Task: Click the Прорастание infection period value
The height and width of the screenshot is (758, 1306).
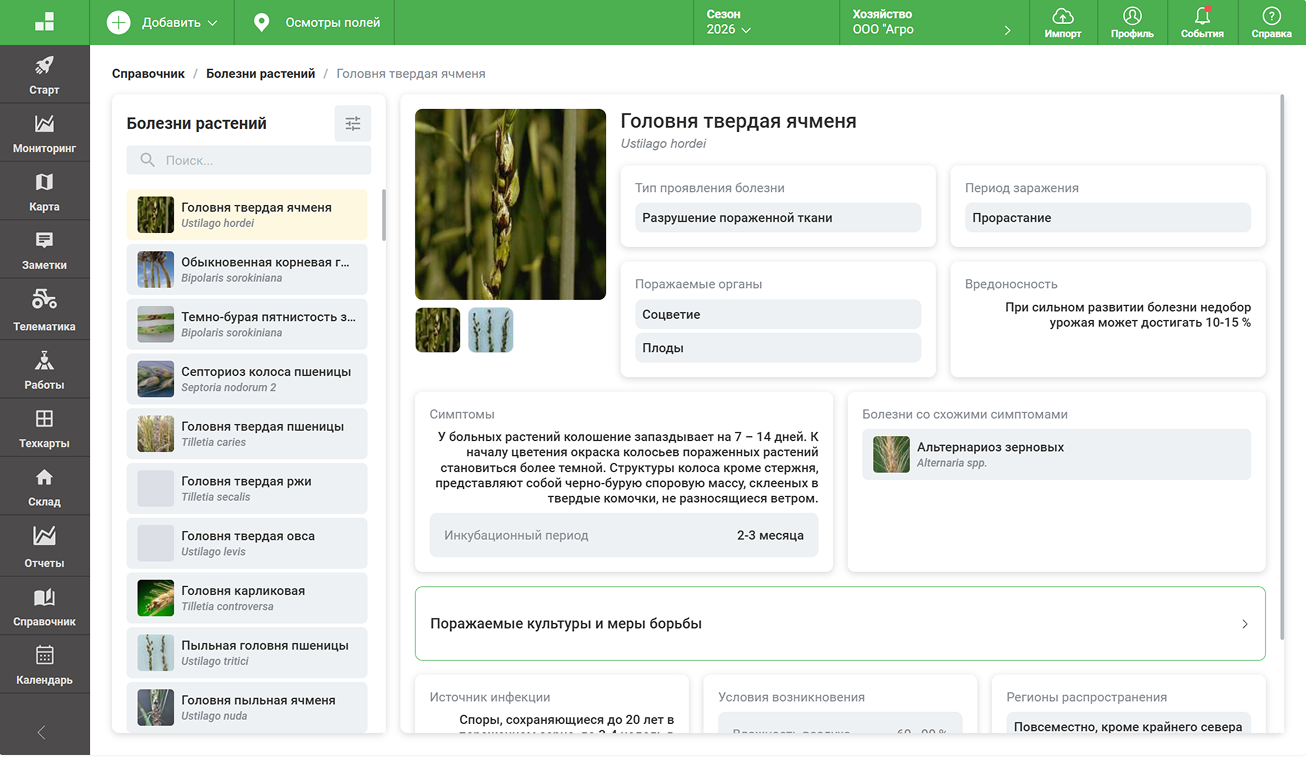Action: pos(1108,217)
